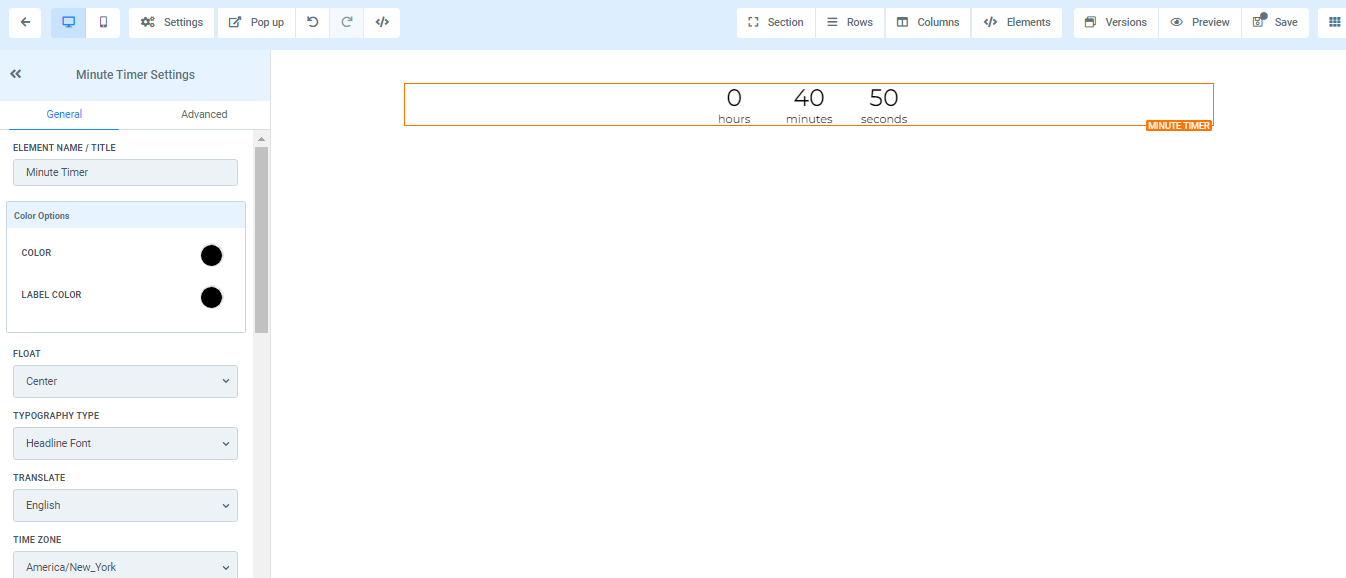Open the apps grid icon

[1334, 22]
